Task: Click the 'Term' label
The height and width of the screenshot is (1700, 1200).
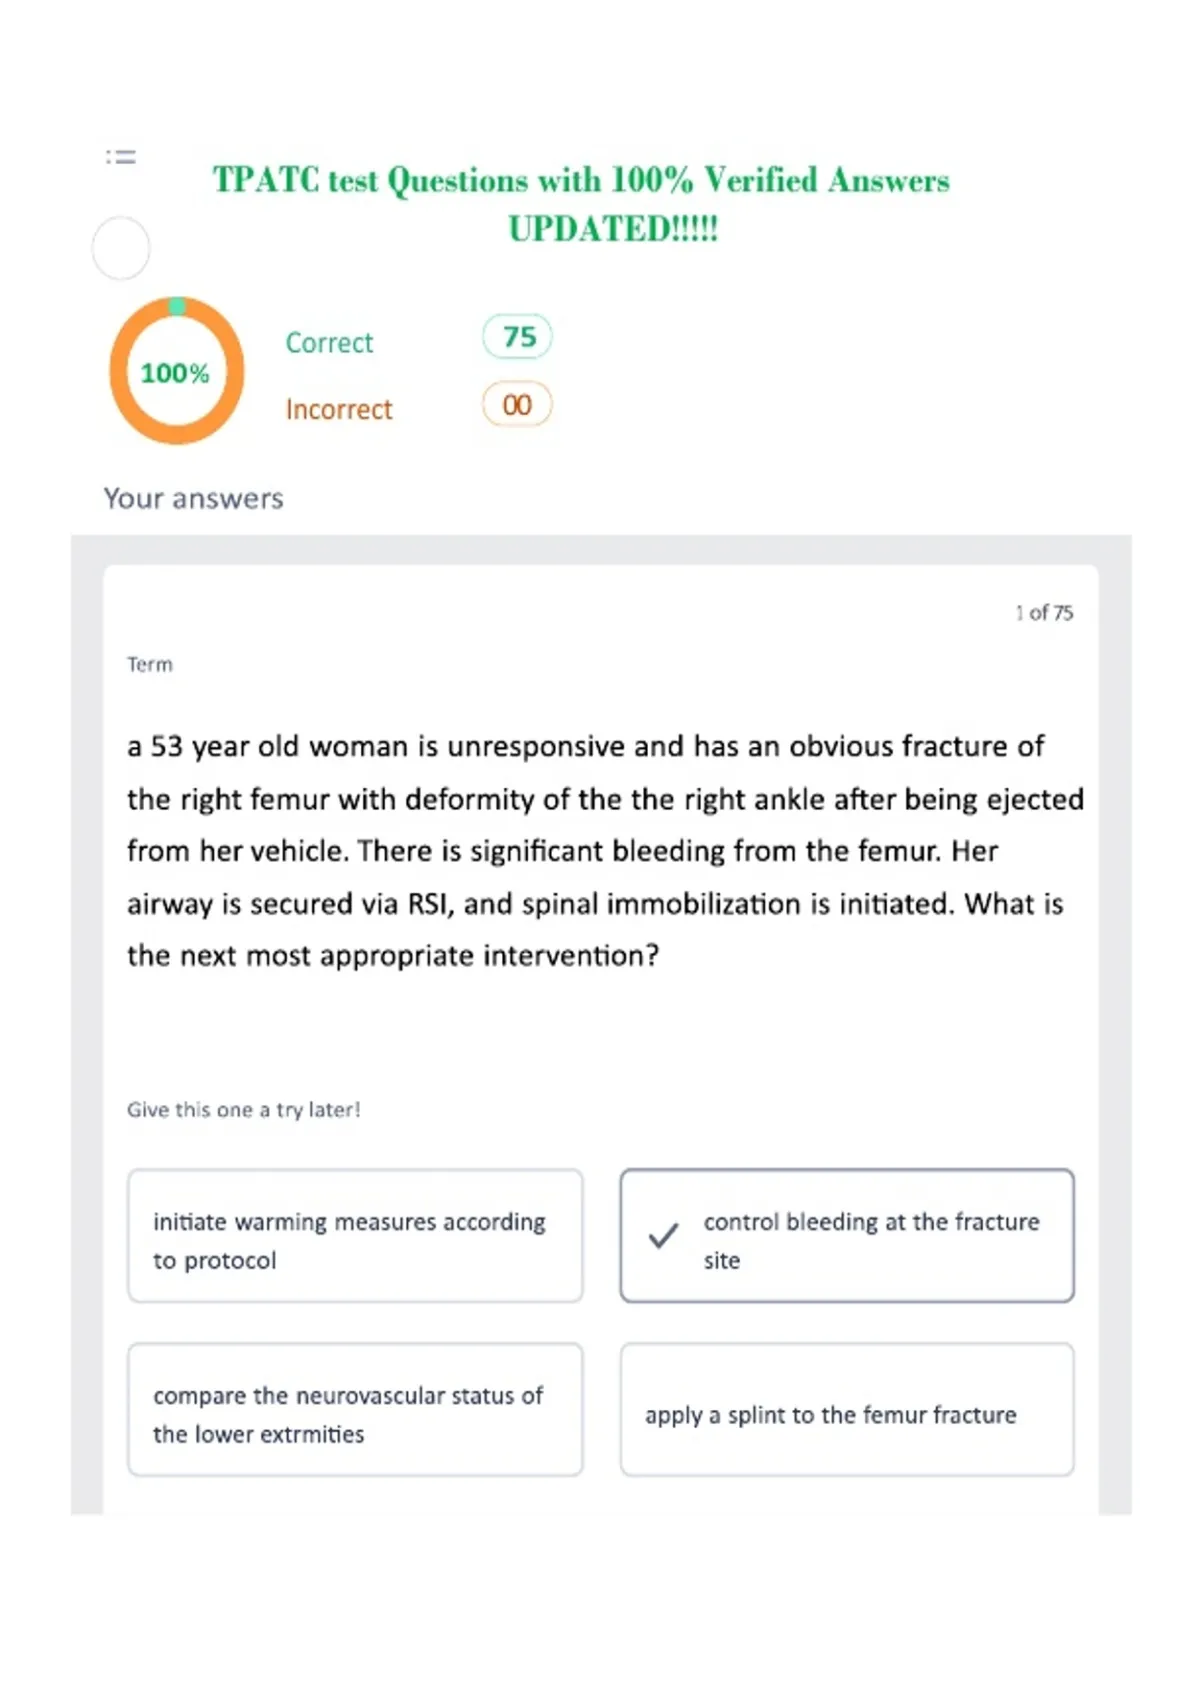Action: pos(150,665)
